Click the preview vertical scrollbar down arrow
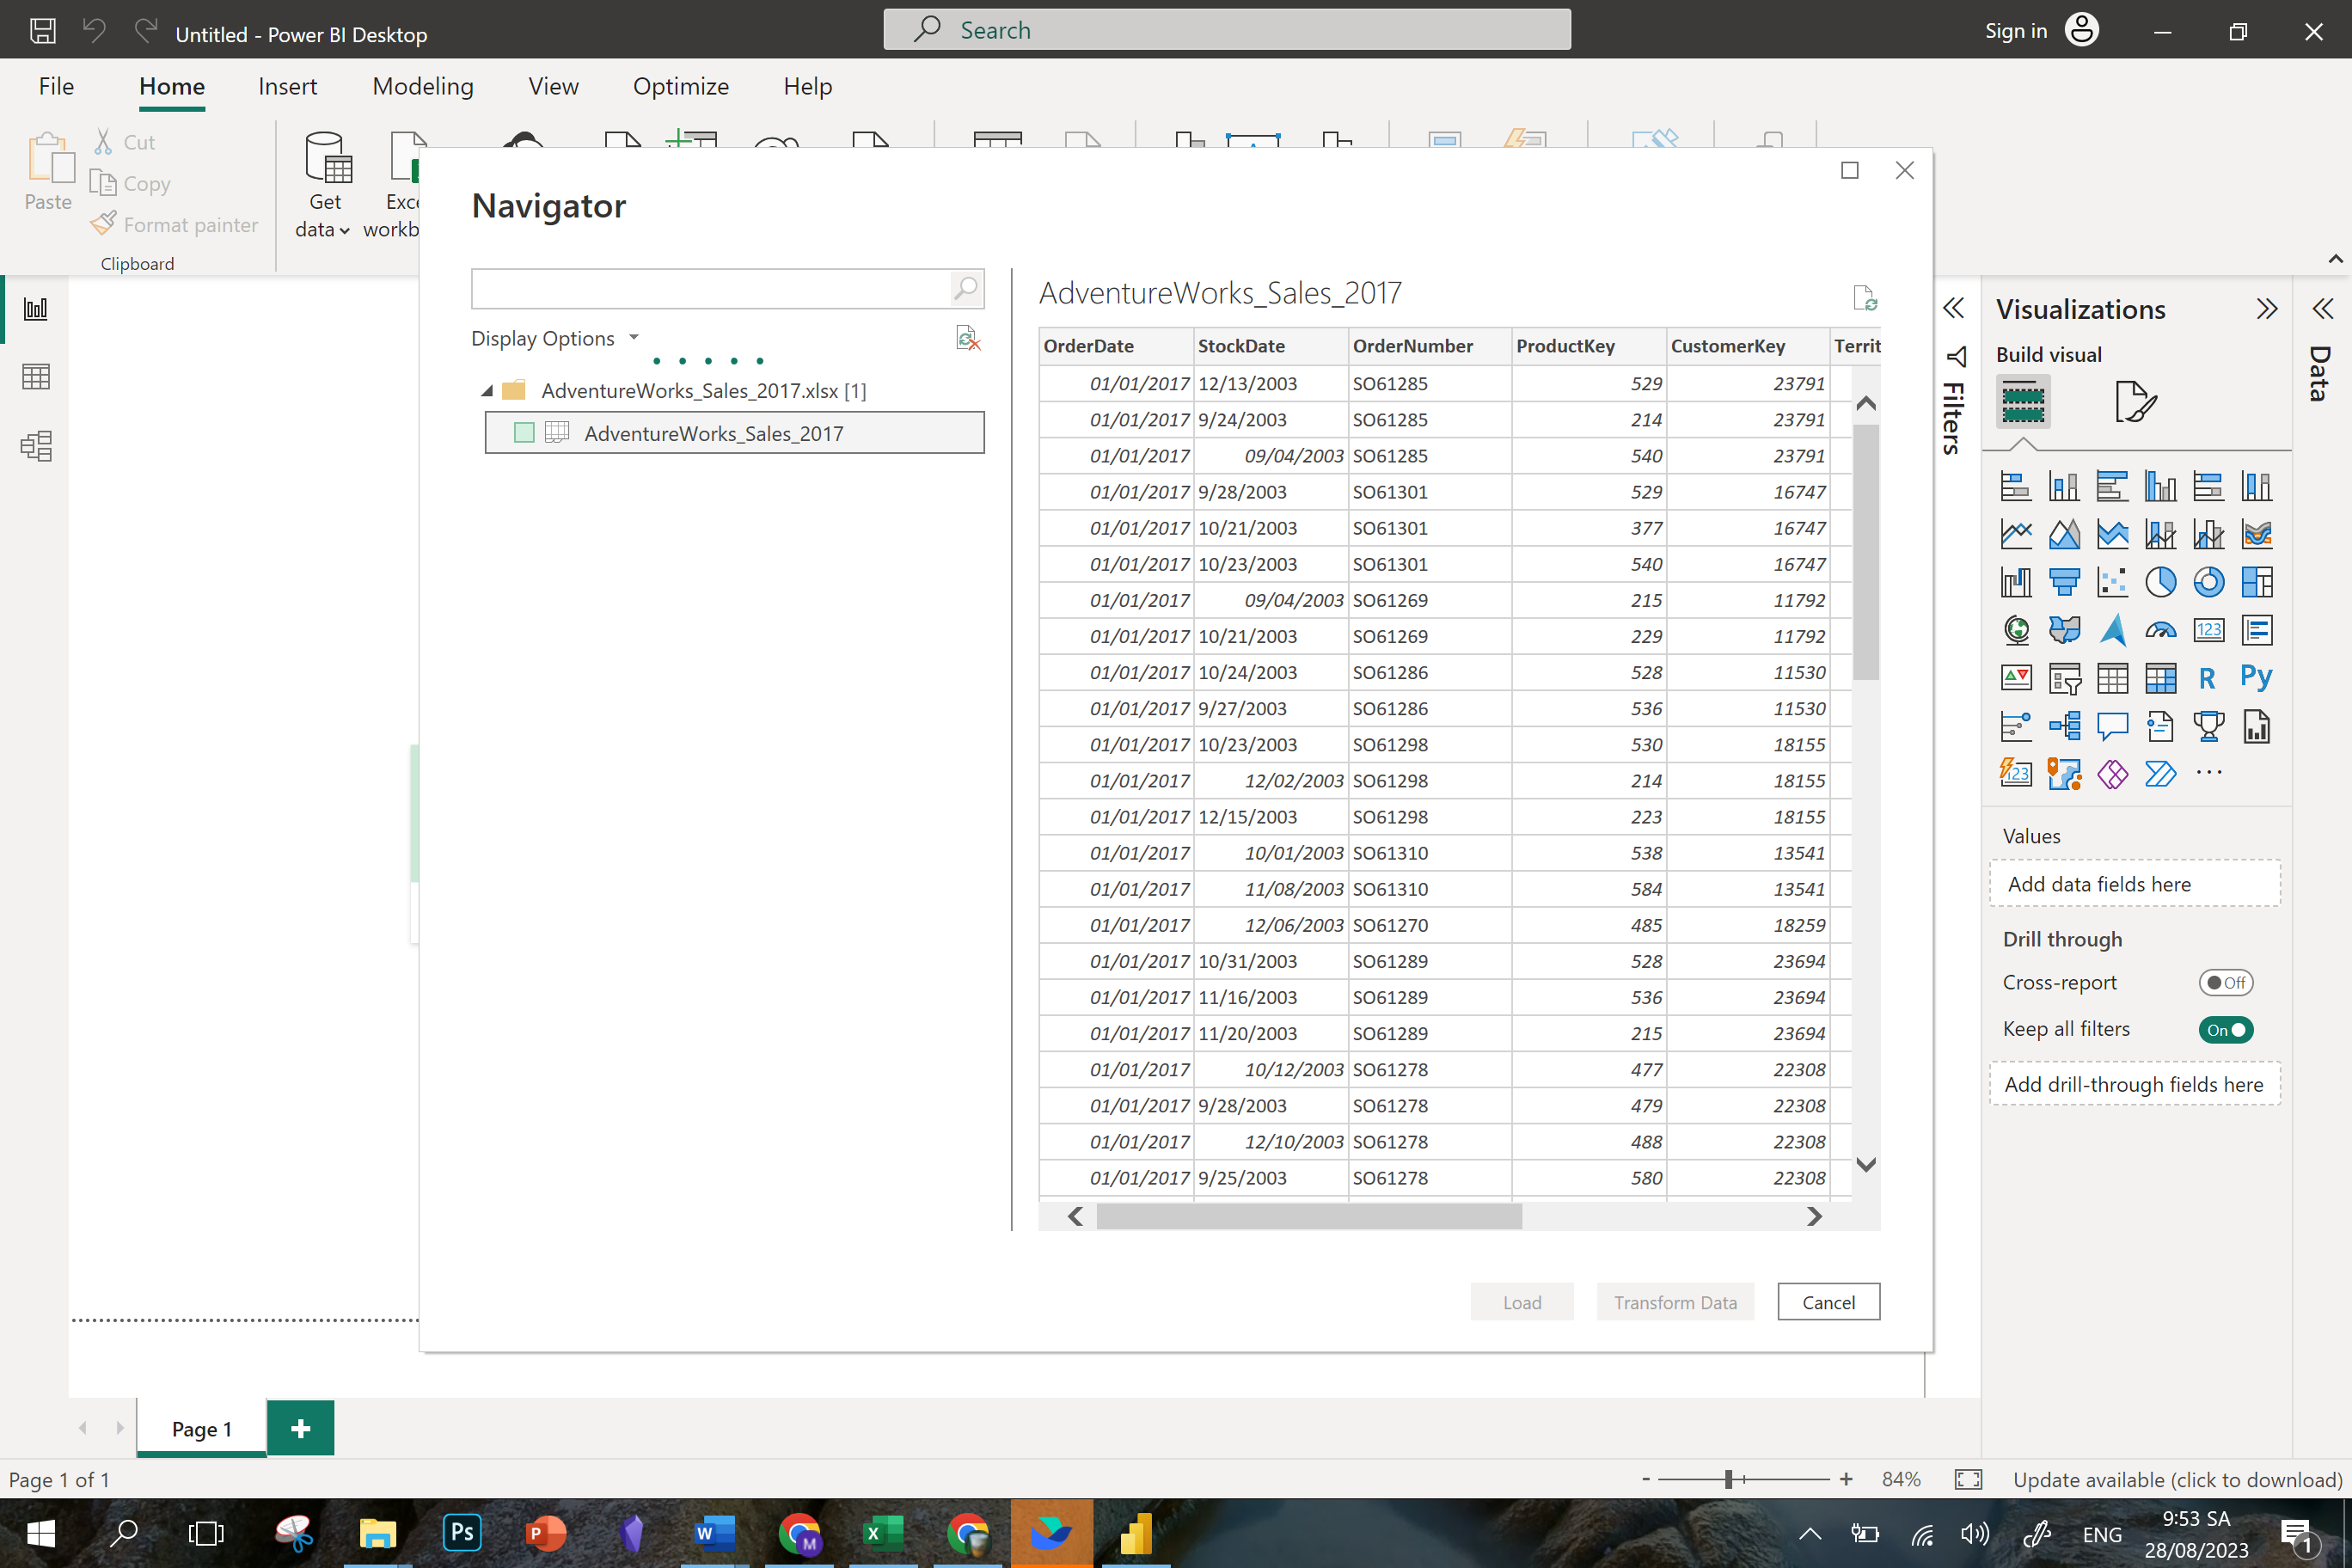 (1865, 1164)
